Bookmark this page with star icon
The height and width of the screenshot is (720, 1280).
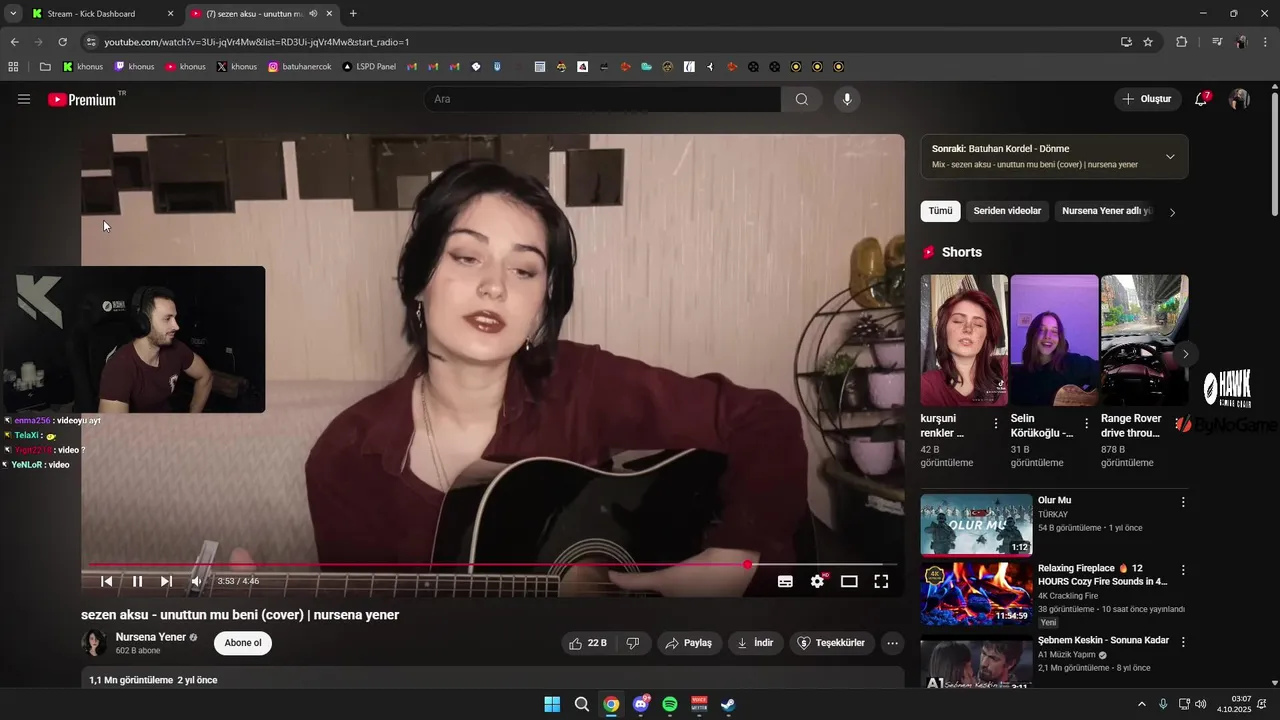click(1148, 42)
